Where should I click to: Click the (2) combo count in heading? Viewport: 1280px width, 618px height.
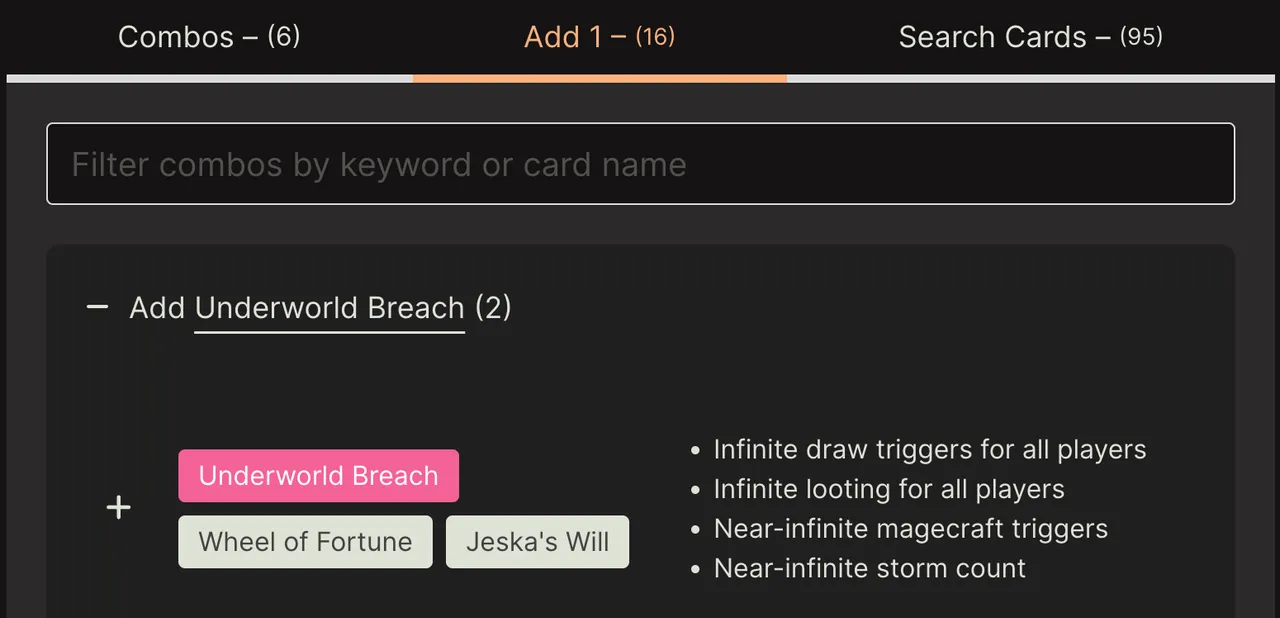[493, 307]
